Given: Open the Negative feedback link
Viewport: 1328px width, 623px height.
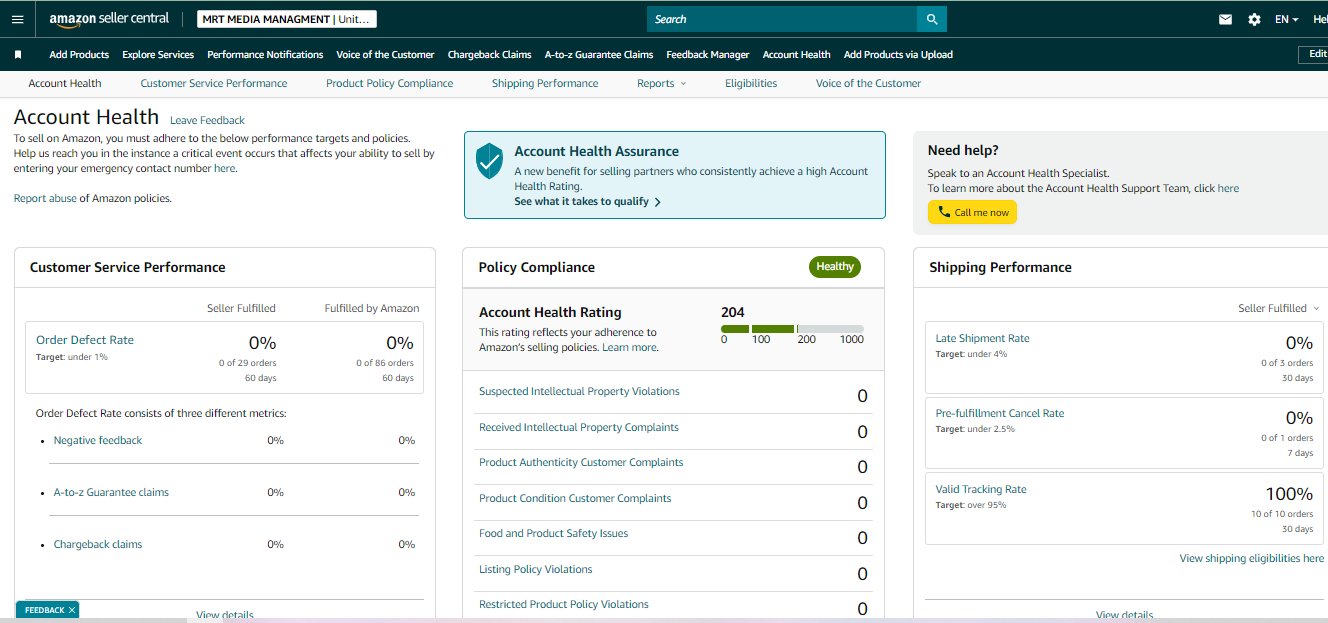Looking at the screenshot, I should tap(98, 440).
